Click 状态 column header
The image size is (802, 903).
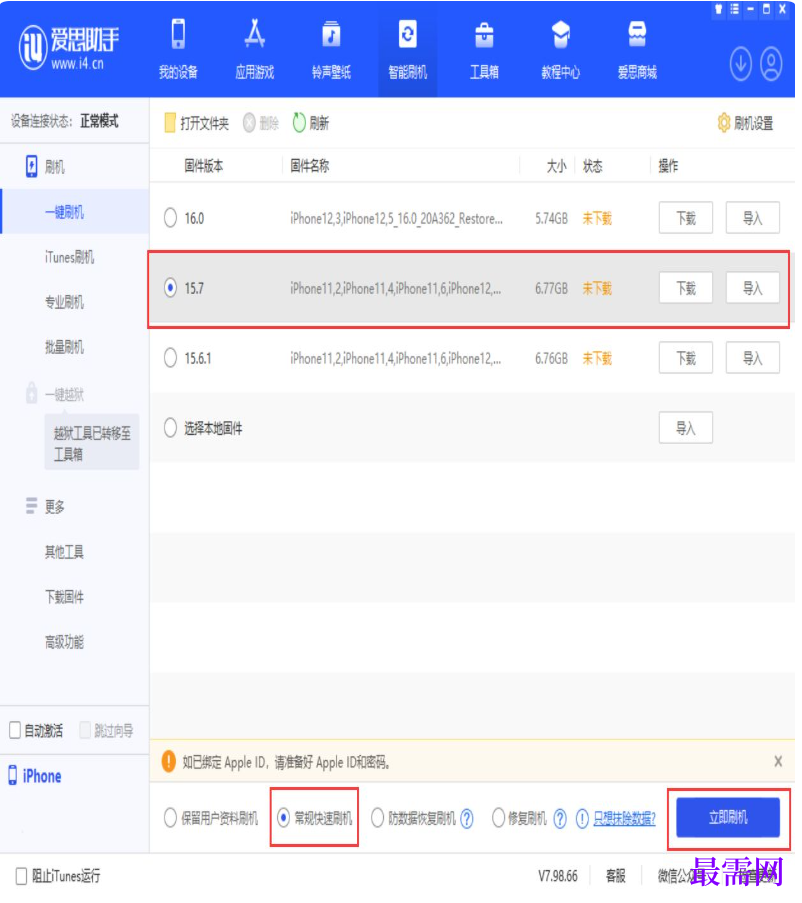[592, 166]
